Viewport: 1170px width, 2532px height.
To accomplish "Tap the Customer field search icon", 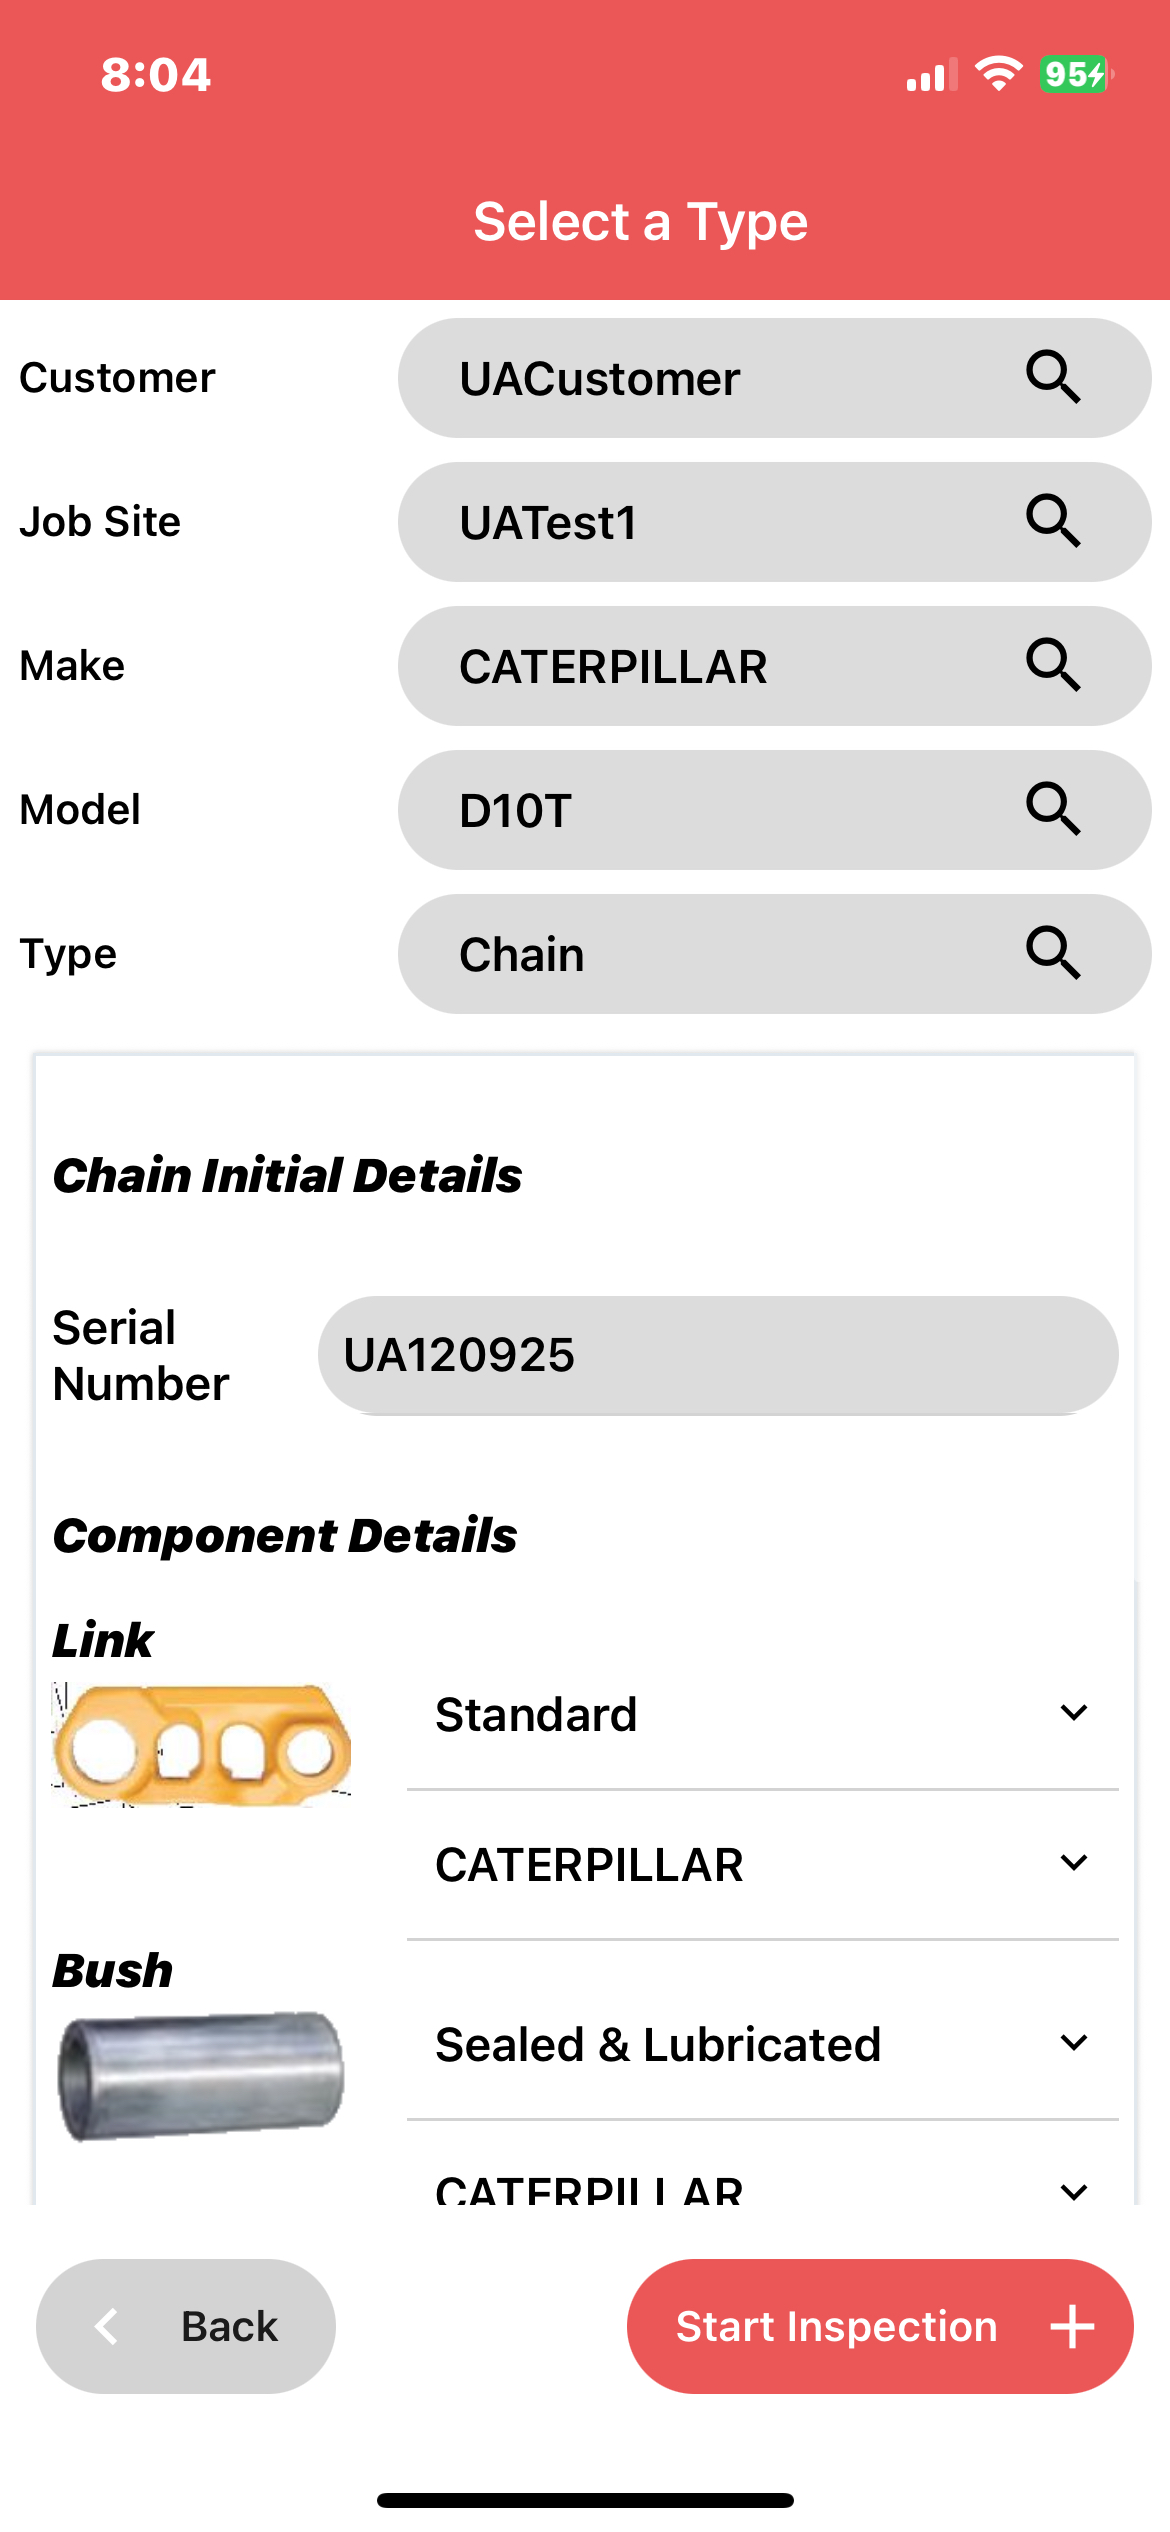I will 1053,377.
